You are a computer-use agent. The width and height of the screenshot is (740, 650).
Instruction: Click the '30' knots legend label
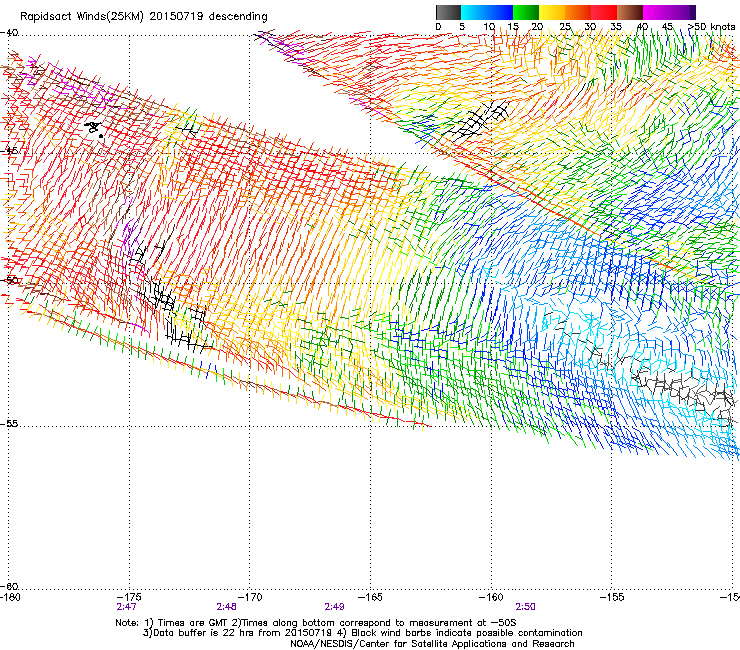click(x=590, y=27)
